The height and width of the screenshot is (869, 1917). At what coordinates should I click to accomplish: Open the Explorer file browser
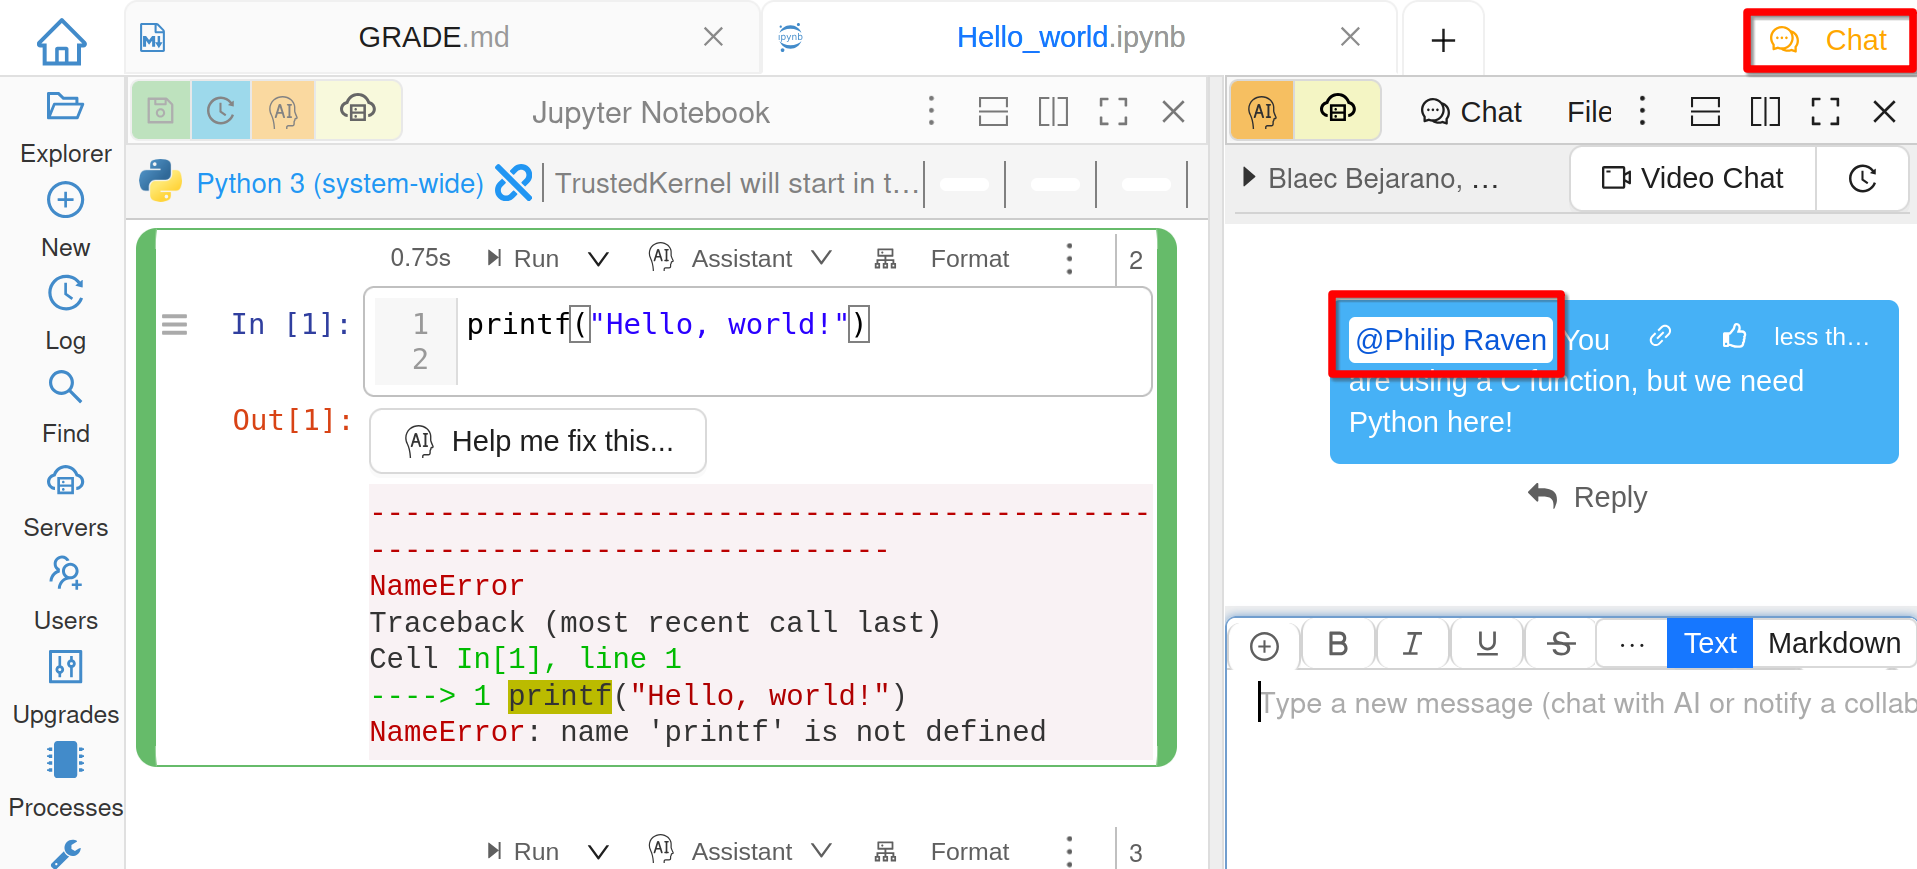[65, 126]
